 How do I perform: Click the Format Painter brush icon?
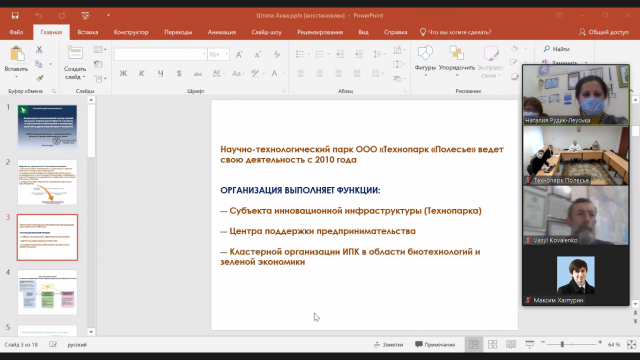pos(39,78)
